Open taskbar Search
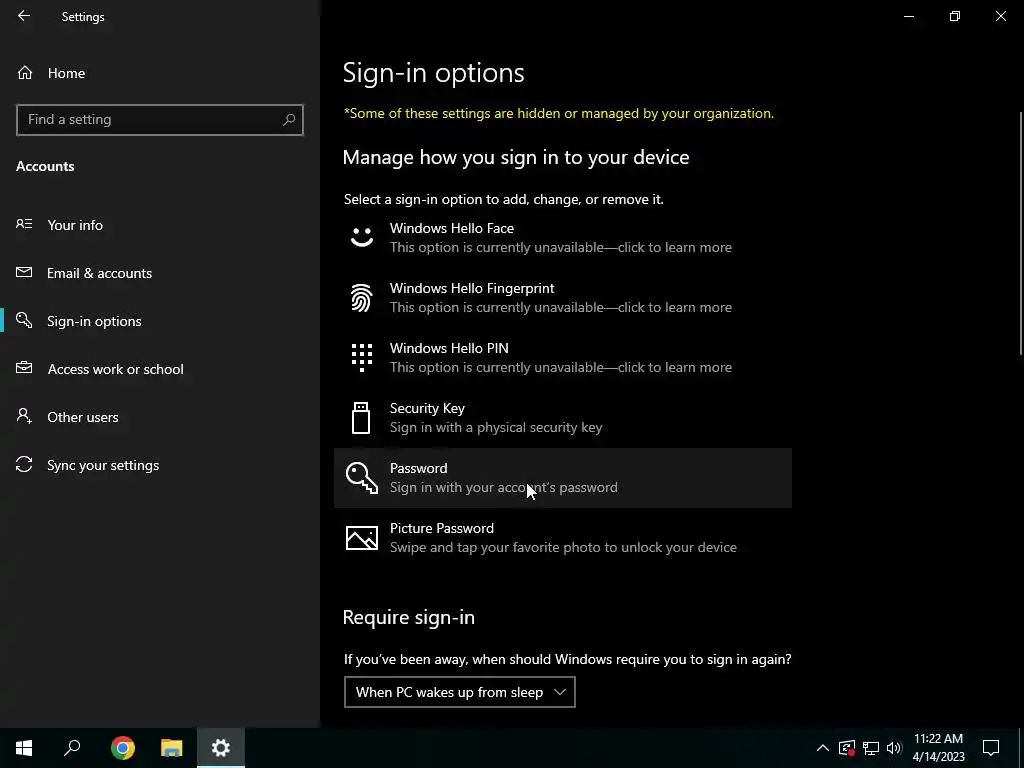 point(72,748)
